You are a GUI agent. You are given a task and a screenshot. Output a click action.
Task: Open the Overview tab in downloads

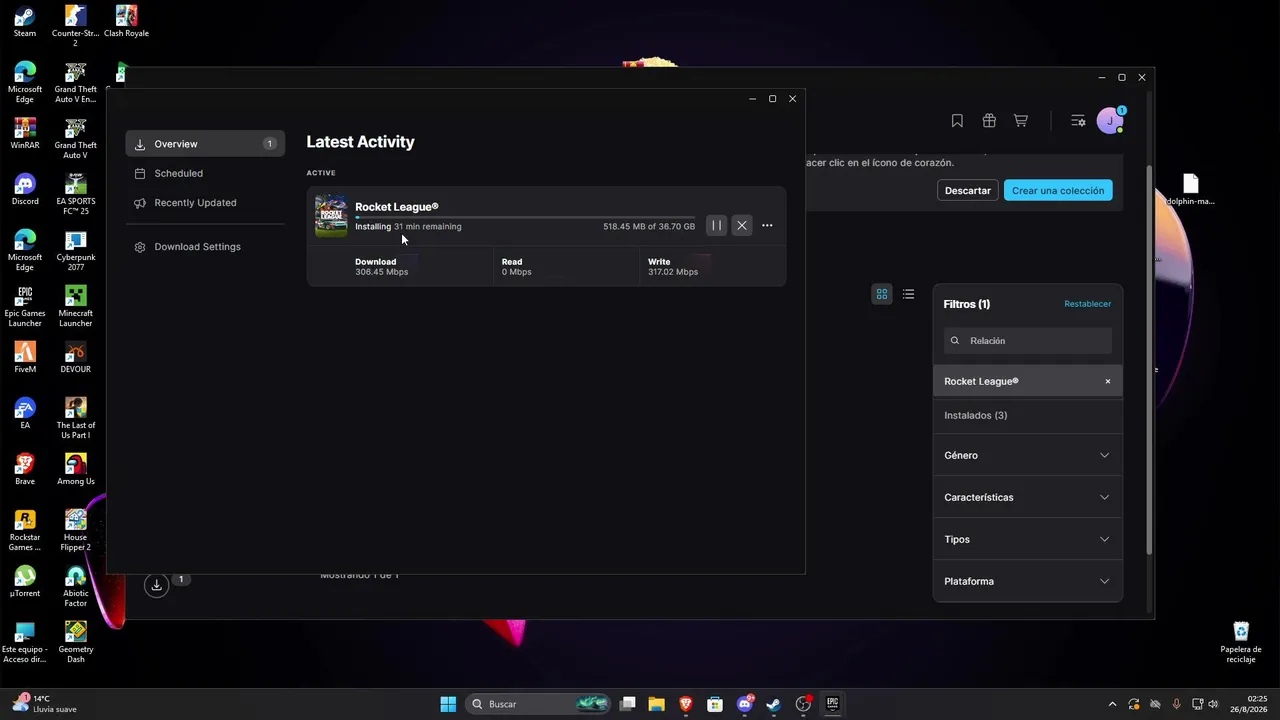tap(205, 144)
